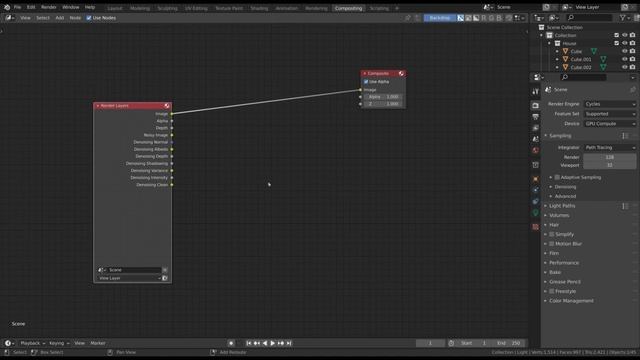Open View Layer dropdown in Render Layers node

[x=129, y=278]
